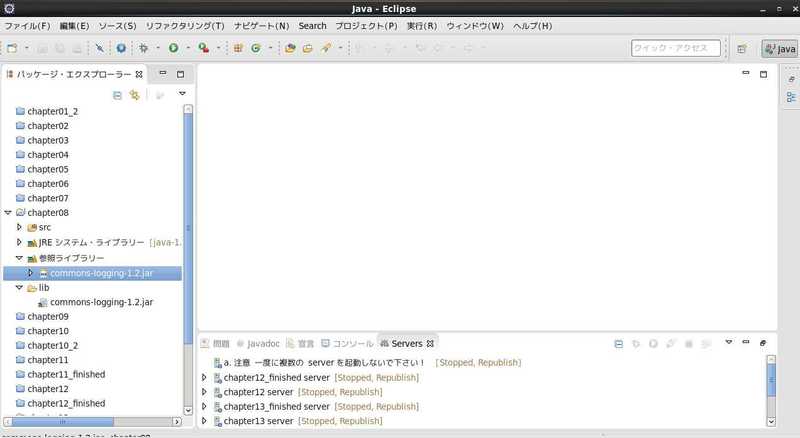Collapse all in Package Explorer toolbar
Image resolution: width=800 pixels, height=438 pixels.
117,95
